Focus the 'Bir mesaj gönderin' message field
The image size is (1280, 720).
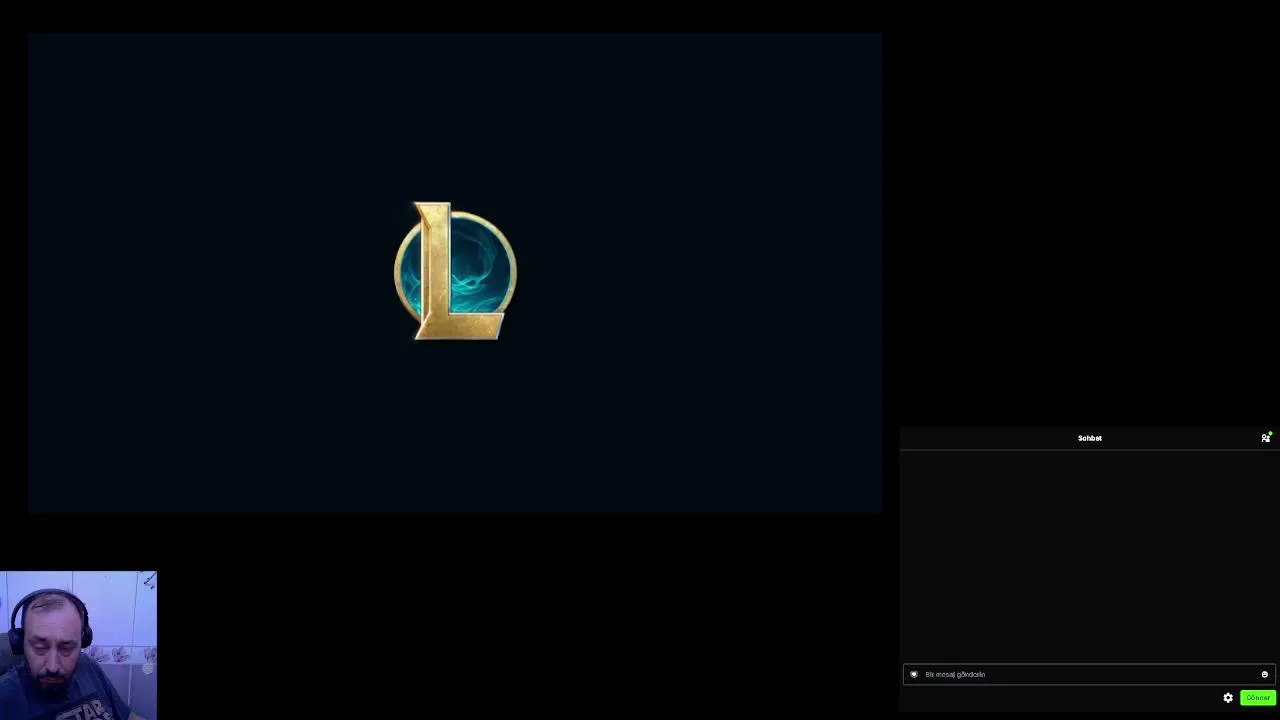click(x=1089, y=674)
